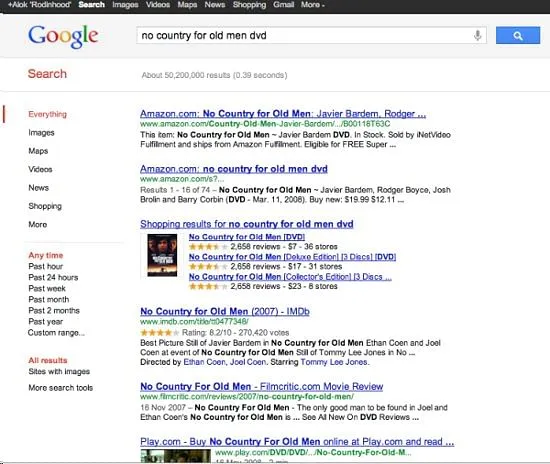The width and height of the screenshot is (550, 464).
Task: Limit results to Past month
Action: point(49,300)
